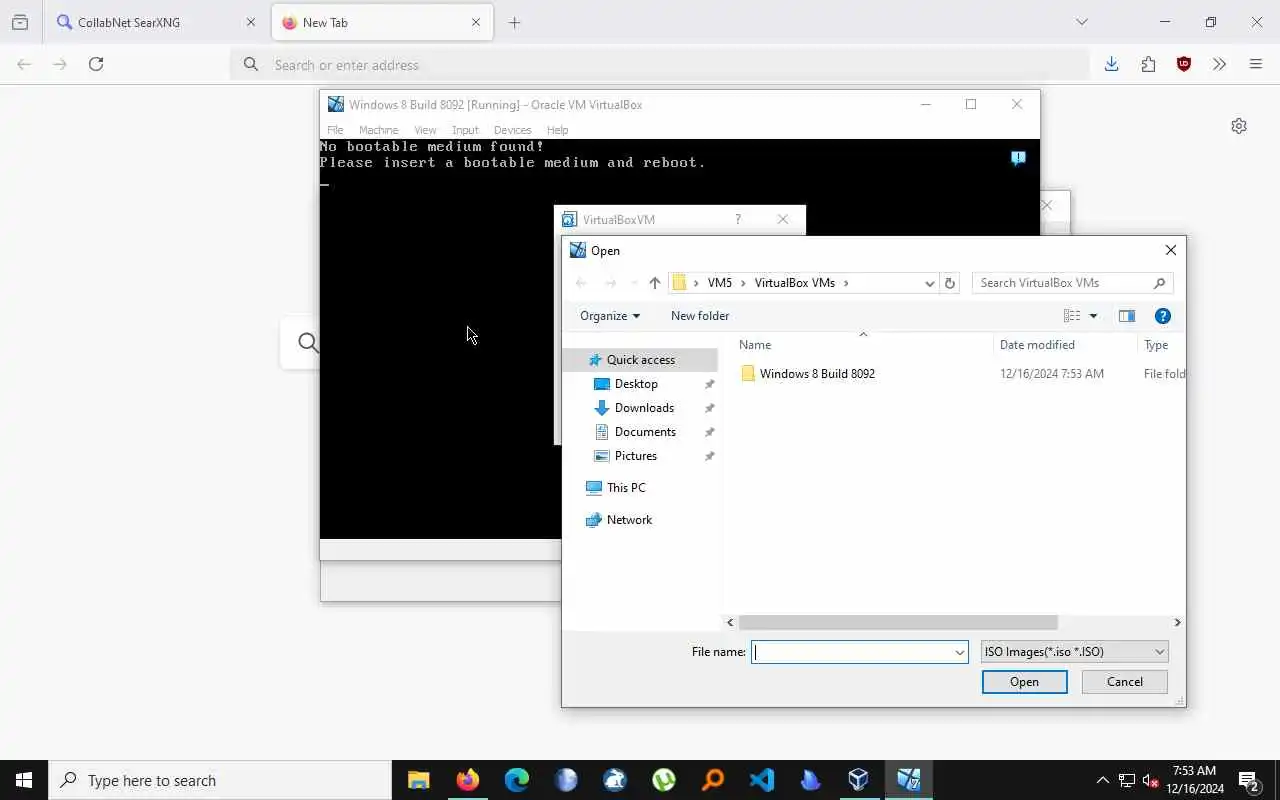Image resolution: width=1280 pixels, height=800 pixels.
Task: Expand the File name dropdown arrow
Action: point(960,652)
